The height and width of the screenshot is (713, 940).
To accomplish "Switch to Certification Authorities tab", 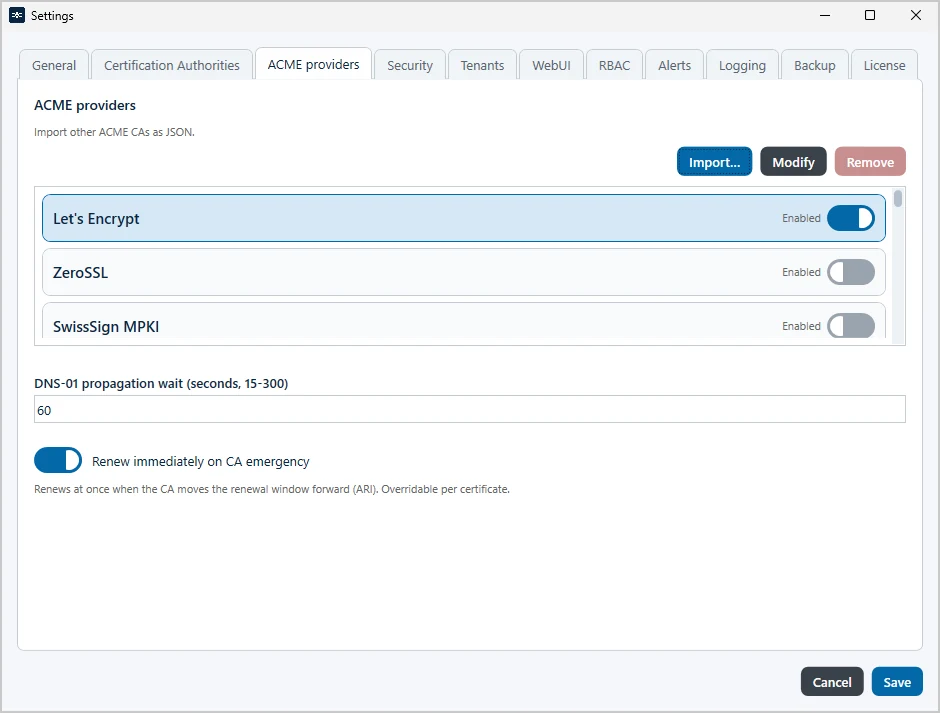I will pyautogui.click(x=171, y=65).
